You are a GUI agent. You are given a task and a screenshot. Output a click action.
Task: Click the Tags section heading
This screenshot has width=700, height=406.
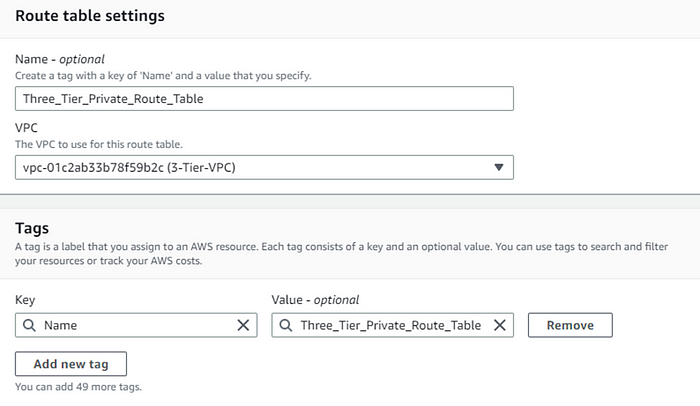32,228
